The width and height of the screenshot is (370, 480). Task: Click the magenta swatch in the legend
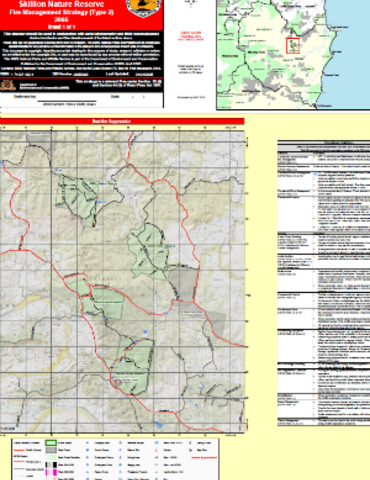51,472
